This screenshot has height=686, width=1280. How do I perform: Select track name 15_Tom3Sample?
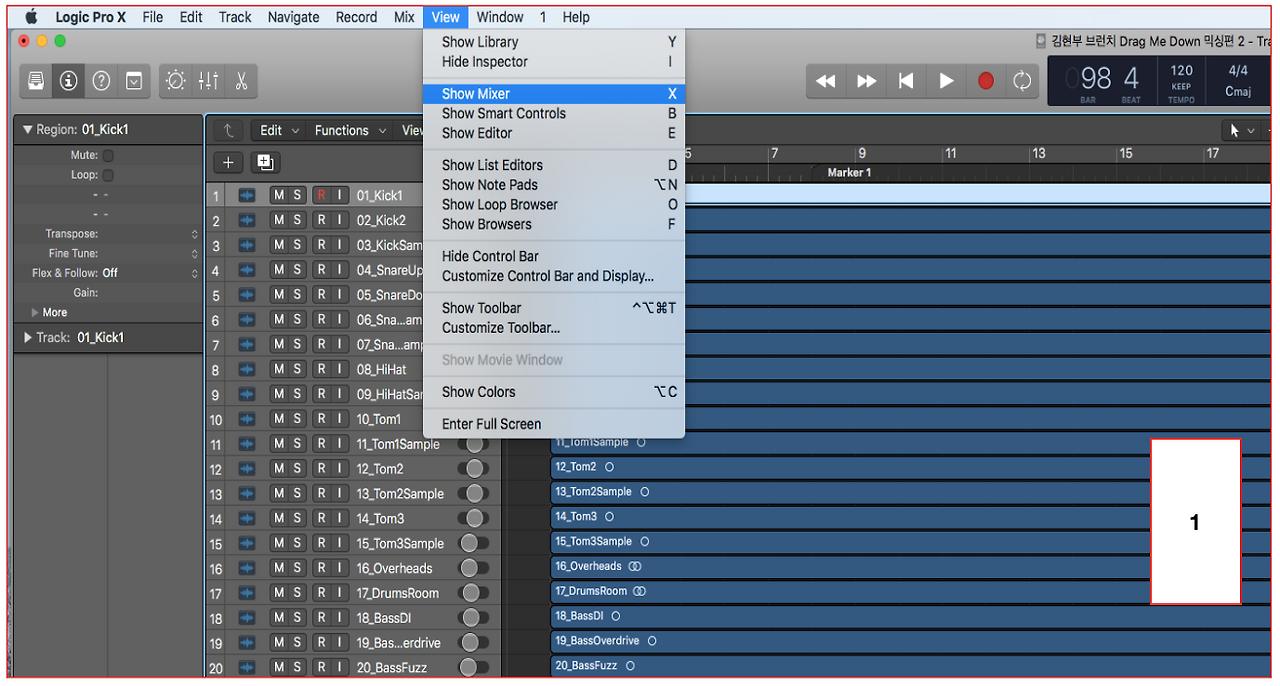click(400, 543)
